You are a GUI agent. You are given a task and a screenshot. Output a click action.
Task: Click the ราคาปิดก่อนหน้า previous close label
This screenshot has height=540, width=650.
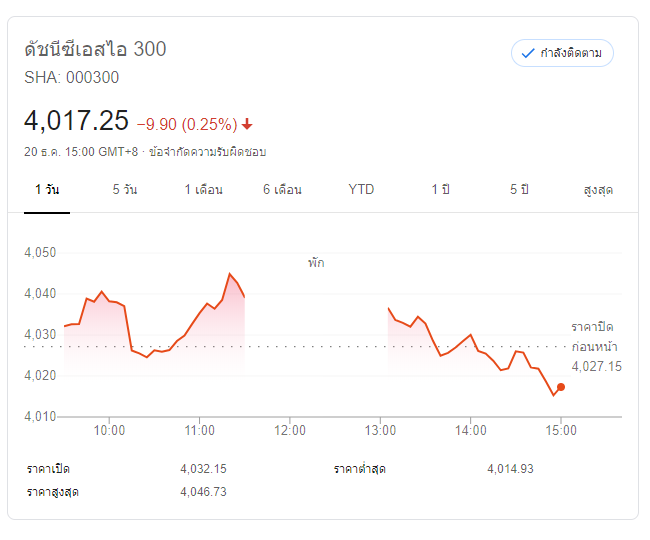click(596, 337)
